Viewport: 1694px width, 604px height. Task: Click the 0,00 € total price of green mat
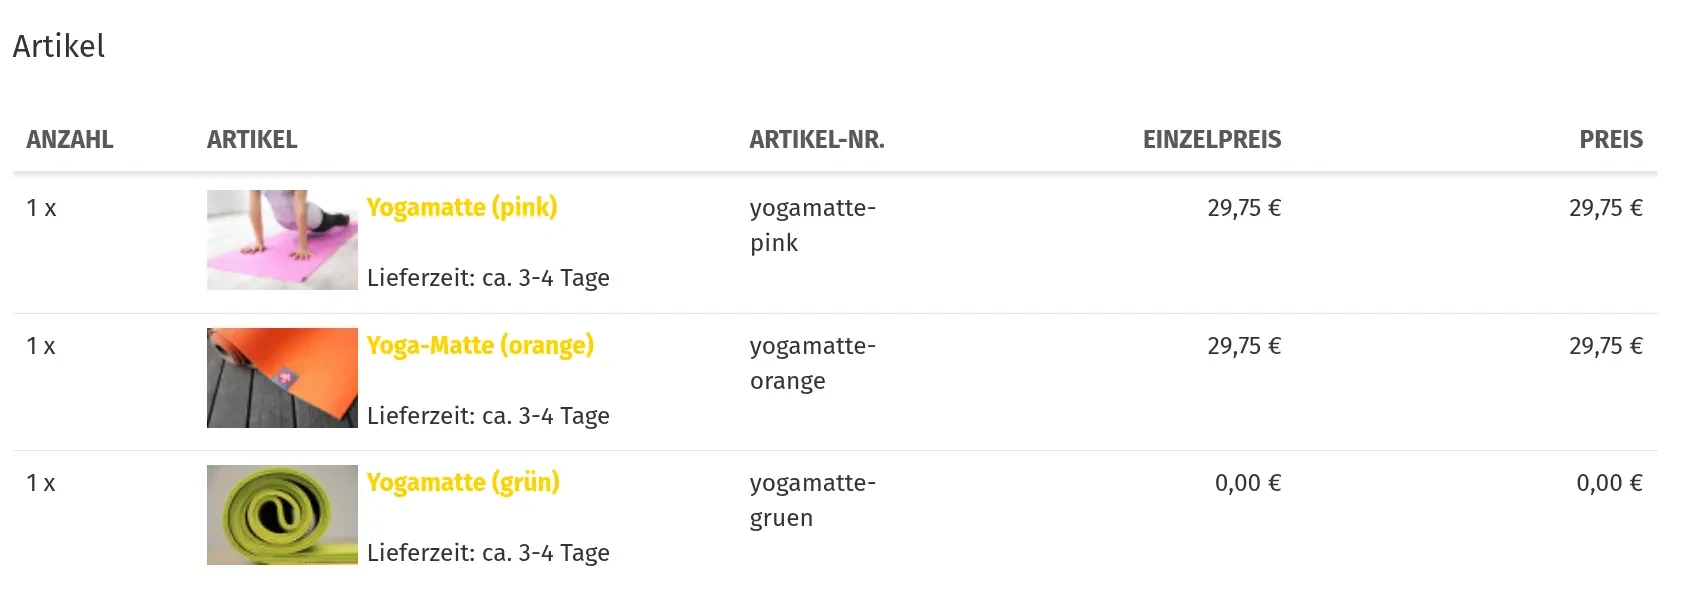pyautogui.click(x=1610, y=483)
